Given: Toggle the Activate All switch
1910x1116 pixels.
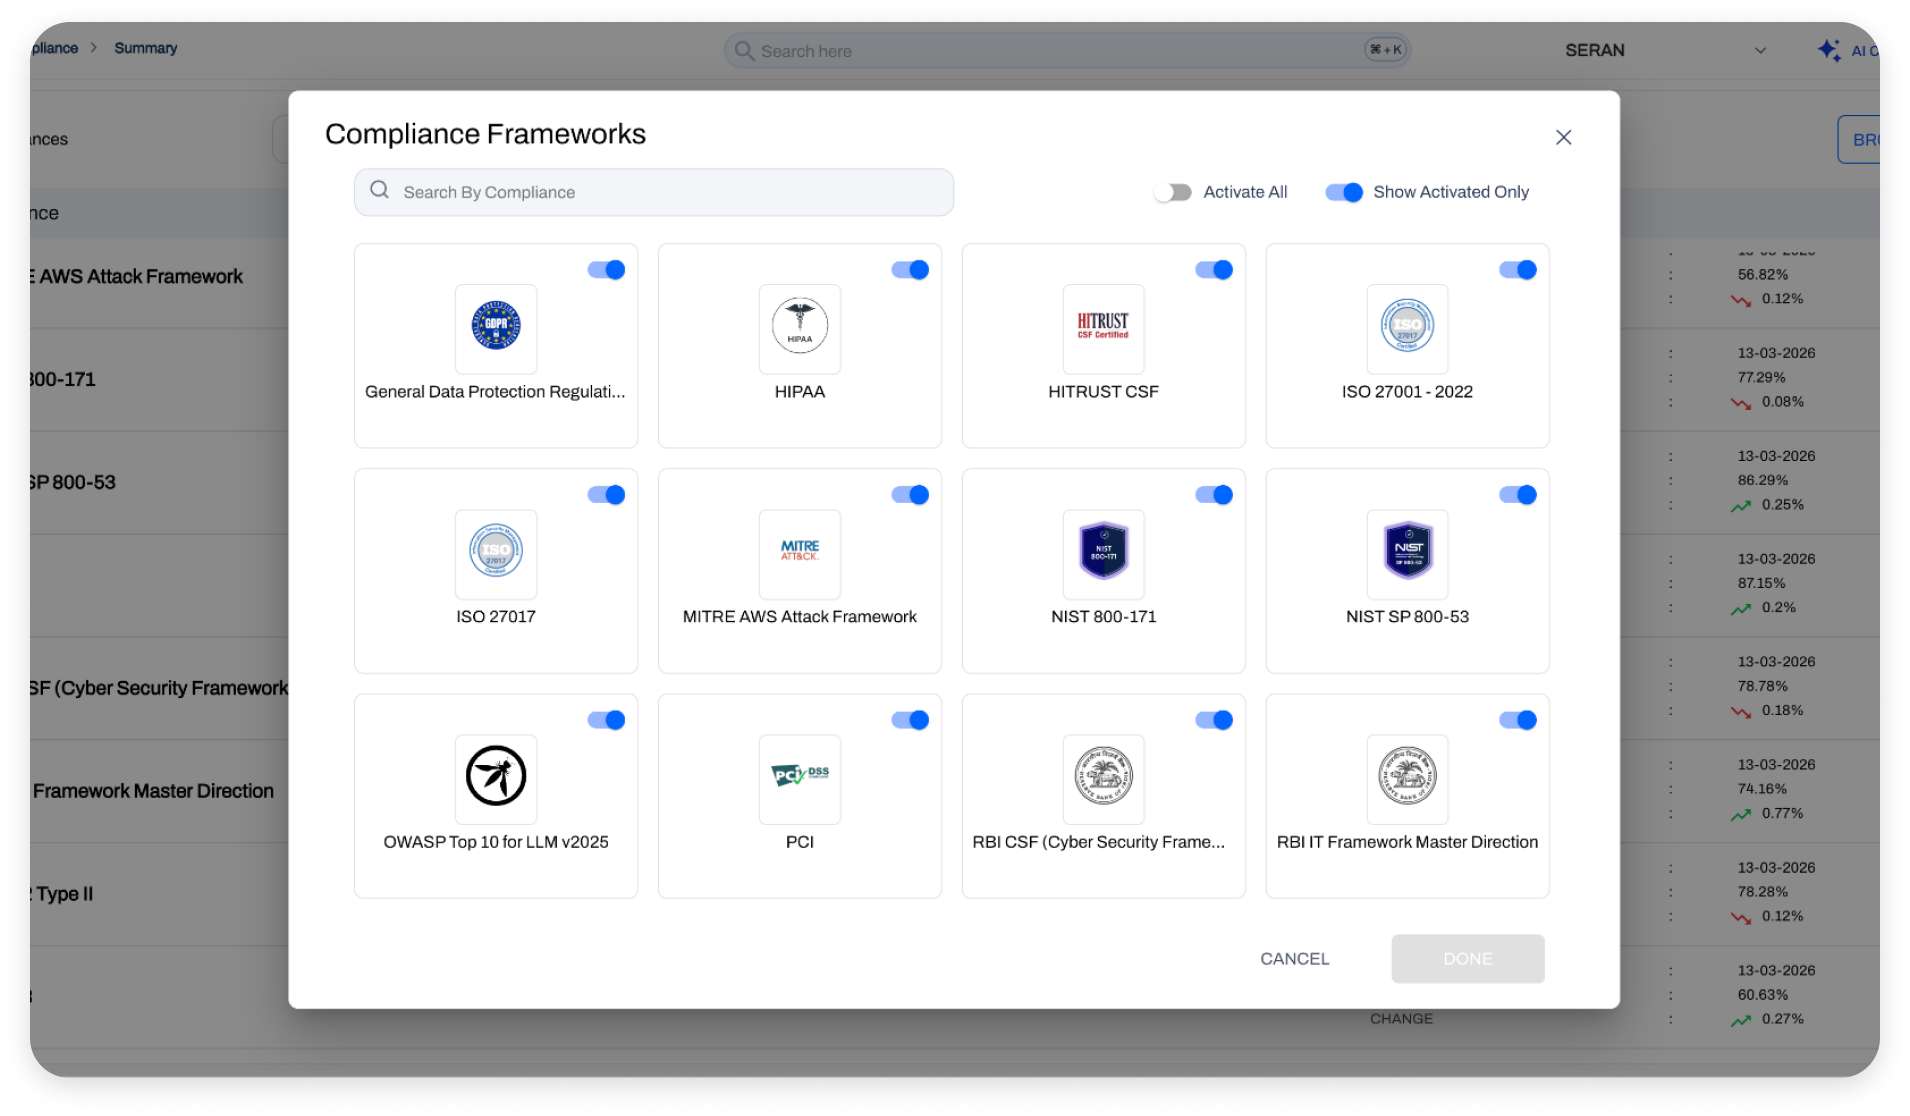Looking at the screenshot, I should click(1173, 192).
